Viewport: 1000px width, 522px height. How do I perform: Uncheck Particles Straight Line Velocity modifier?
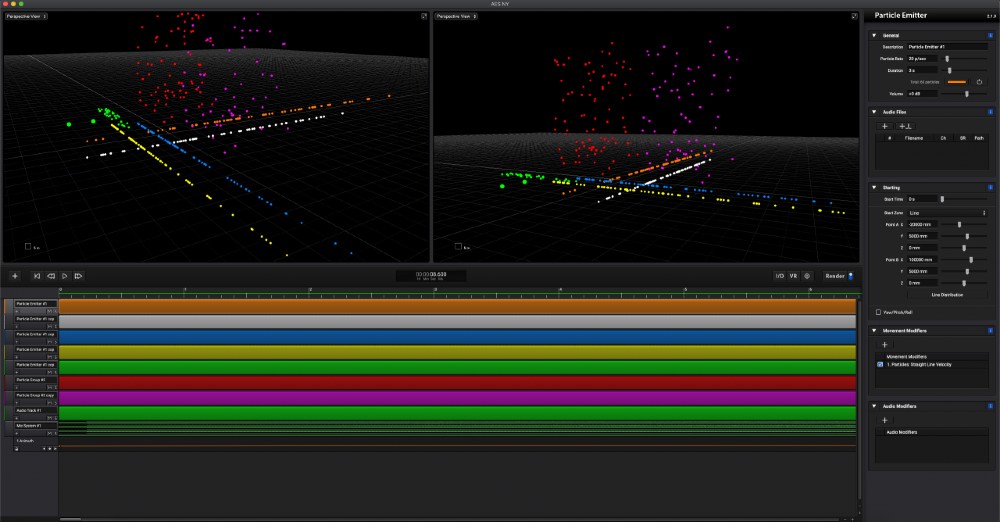point(880,365)
